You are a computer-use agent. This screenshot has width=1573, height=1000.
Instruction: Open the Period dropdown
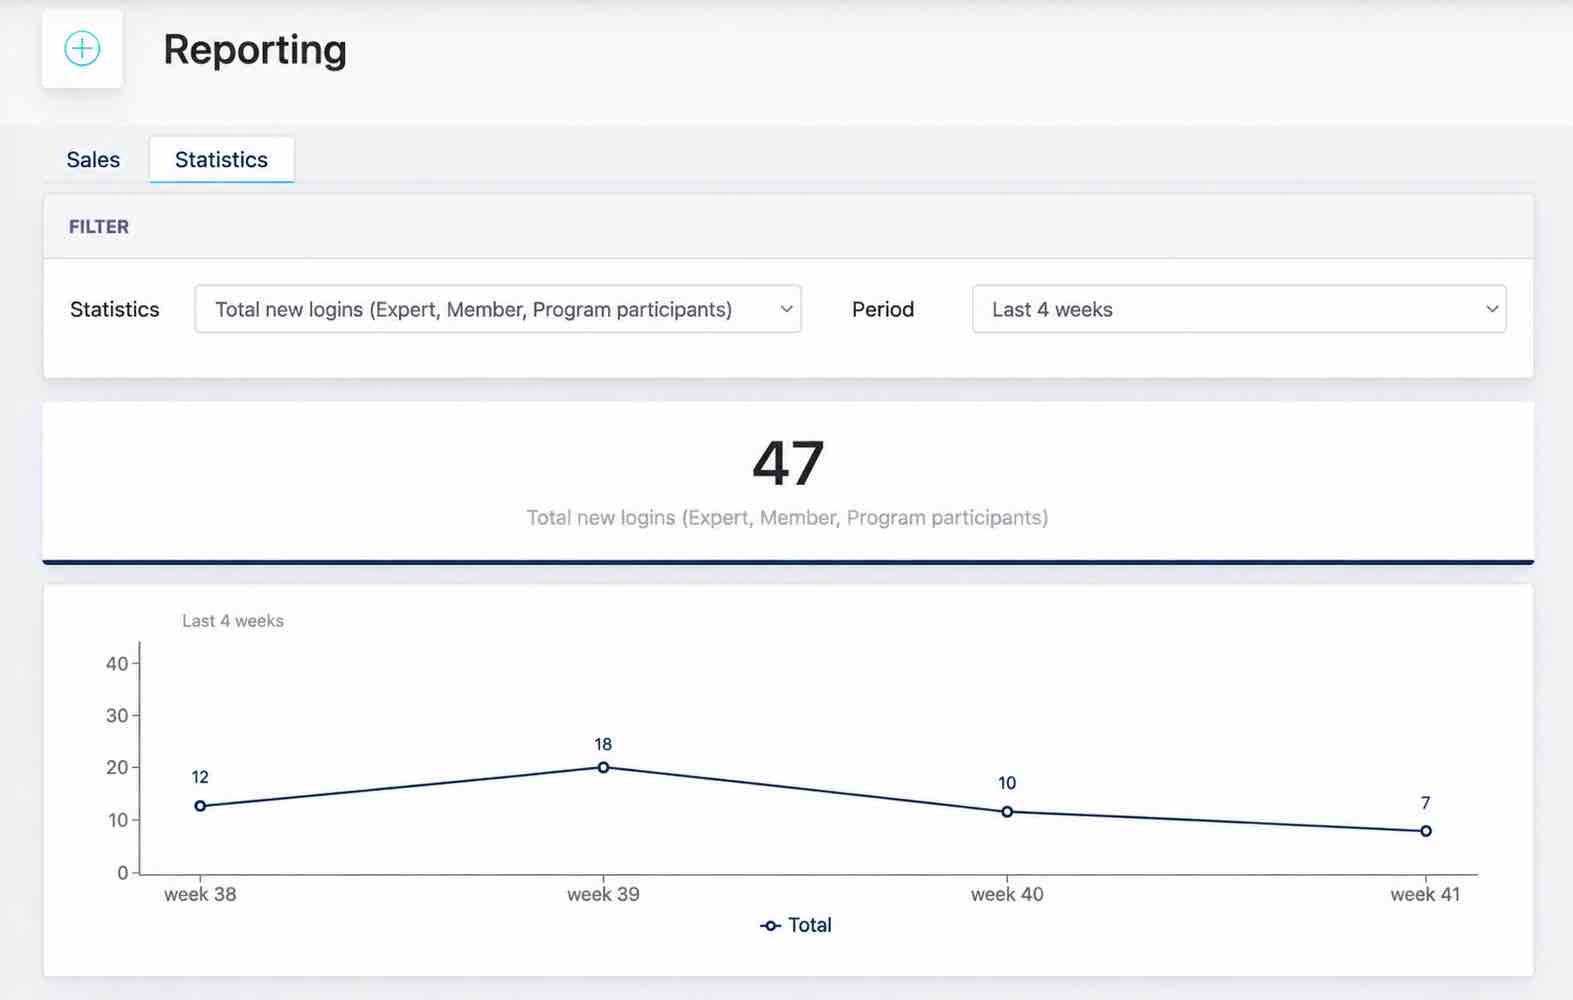pyautogui.click(x=1239, y=309)
